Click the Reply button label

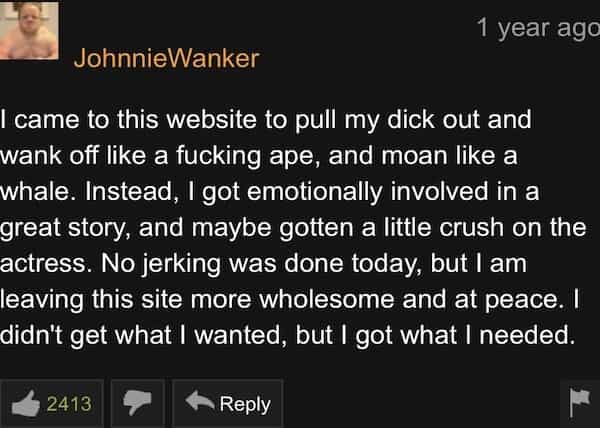pyautogui.click(x=245, y=405)
